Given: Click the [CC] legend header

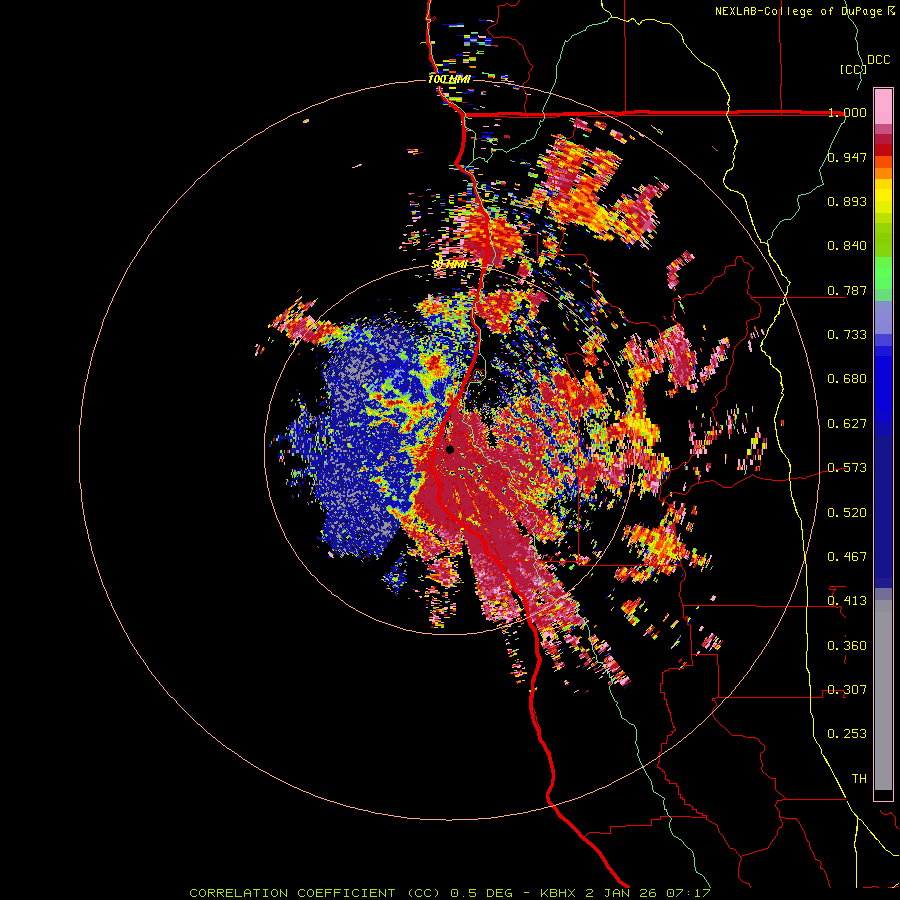Looking at the screenshot, I should 853,69.
